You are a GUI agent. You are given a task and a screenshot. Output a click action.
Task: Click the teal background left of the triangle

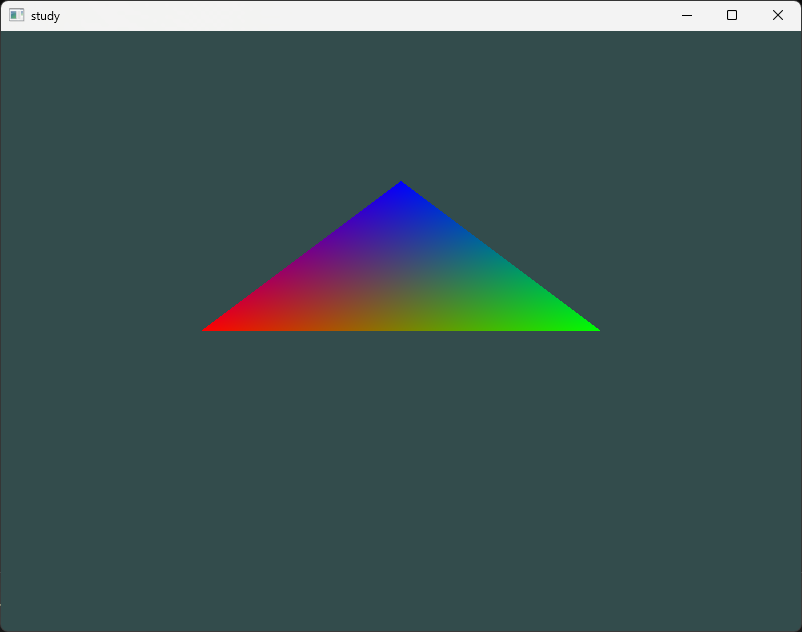click(120, 280)
